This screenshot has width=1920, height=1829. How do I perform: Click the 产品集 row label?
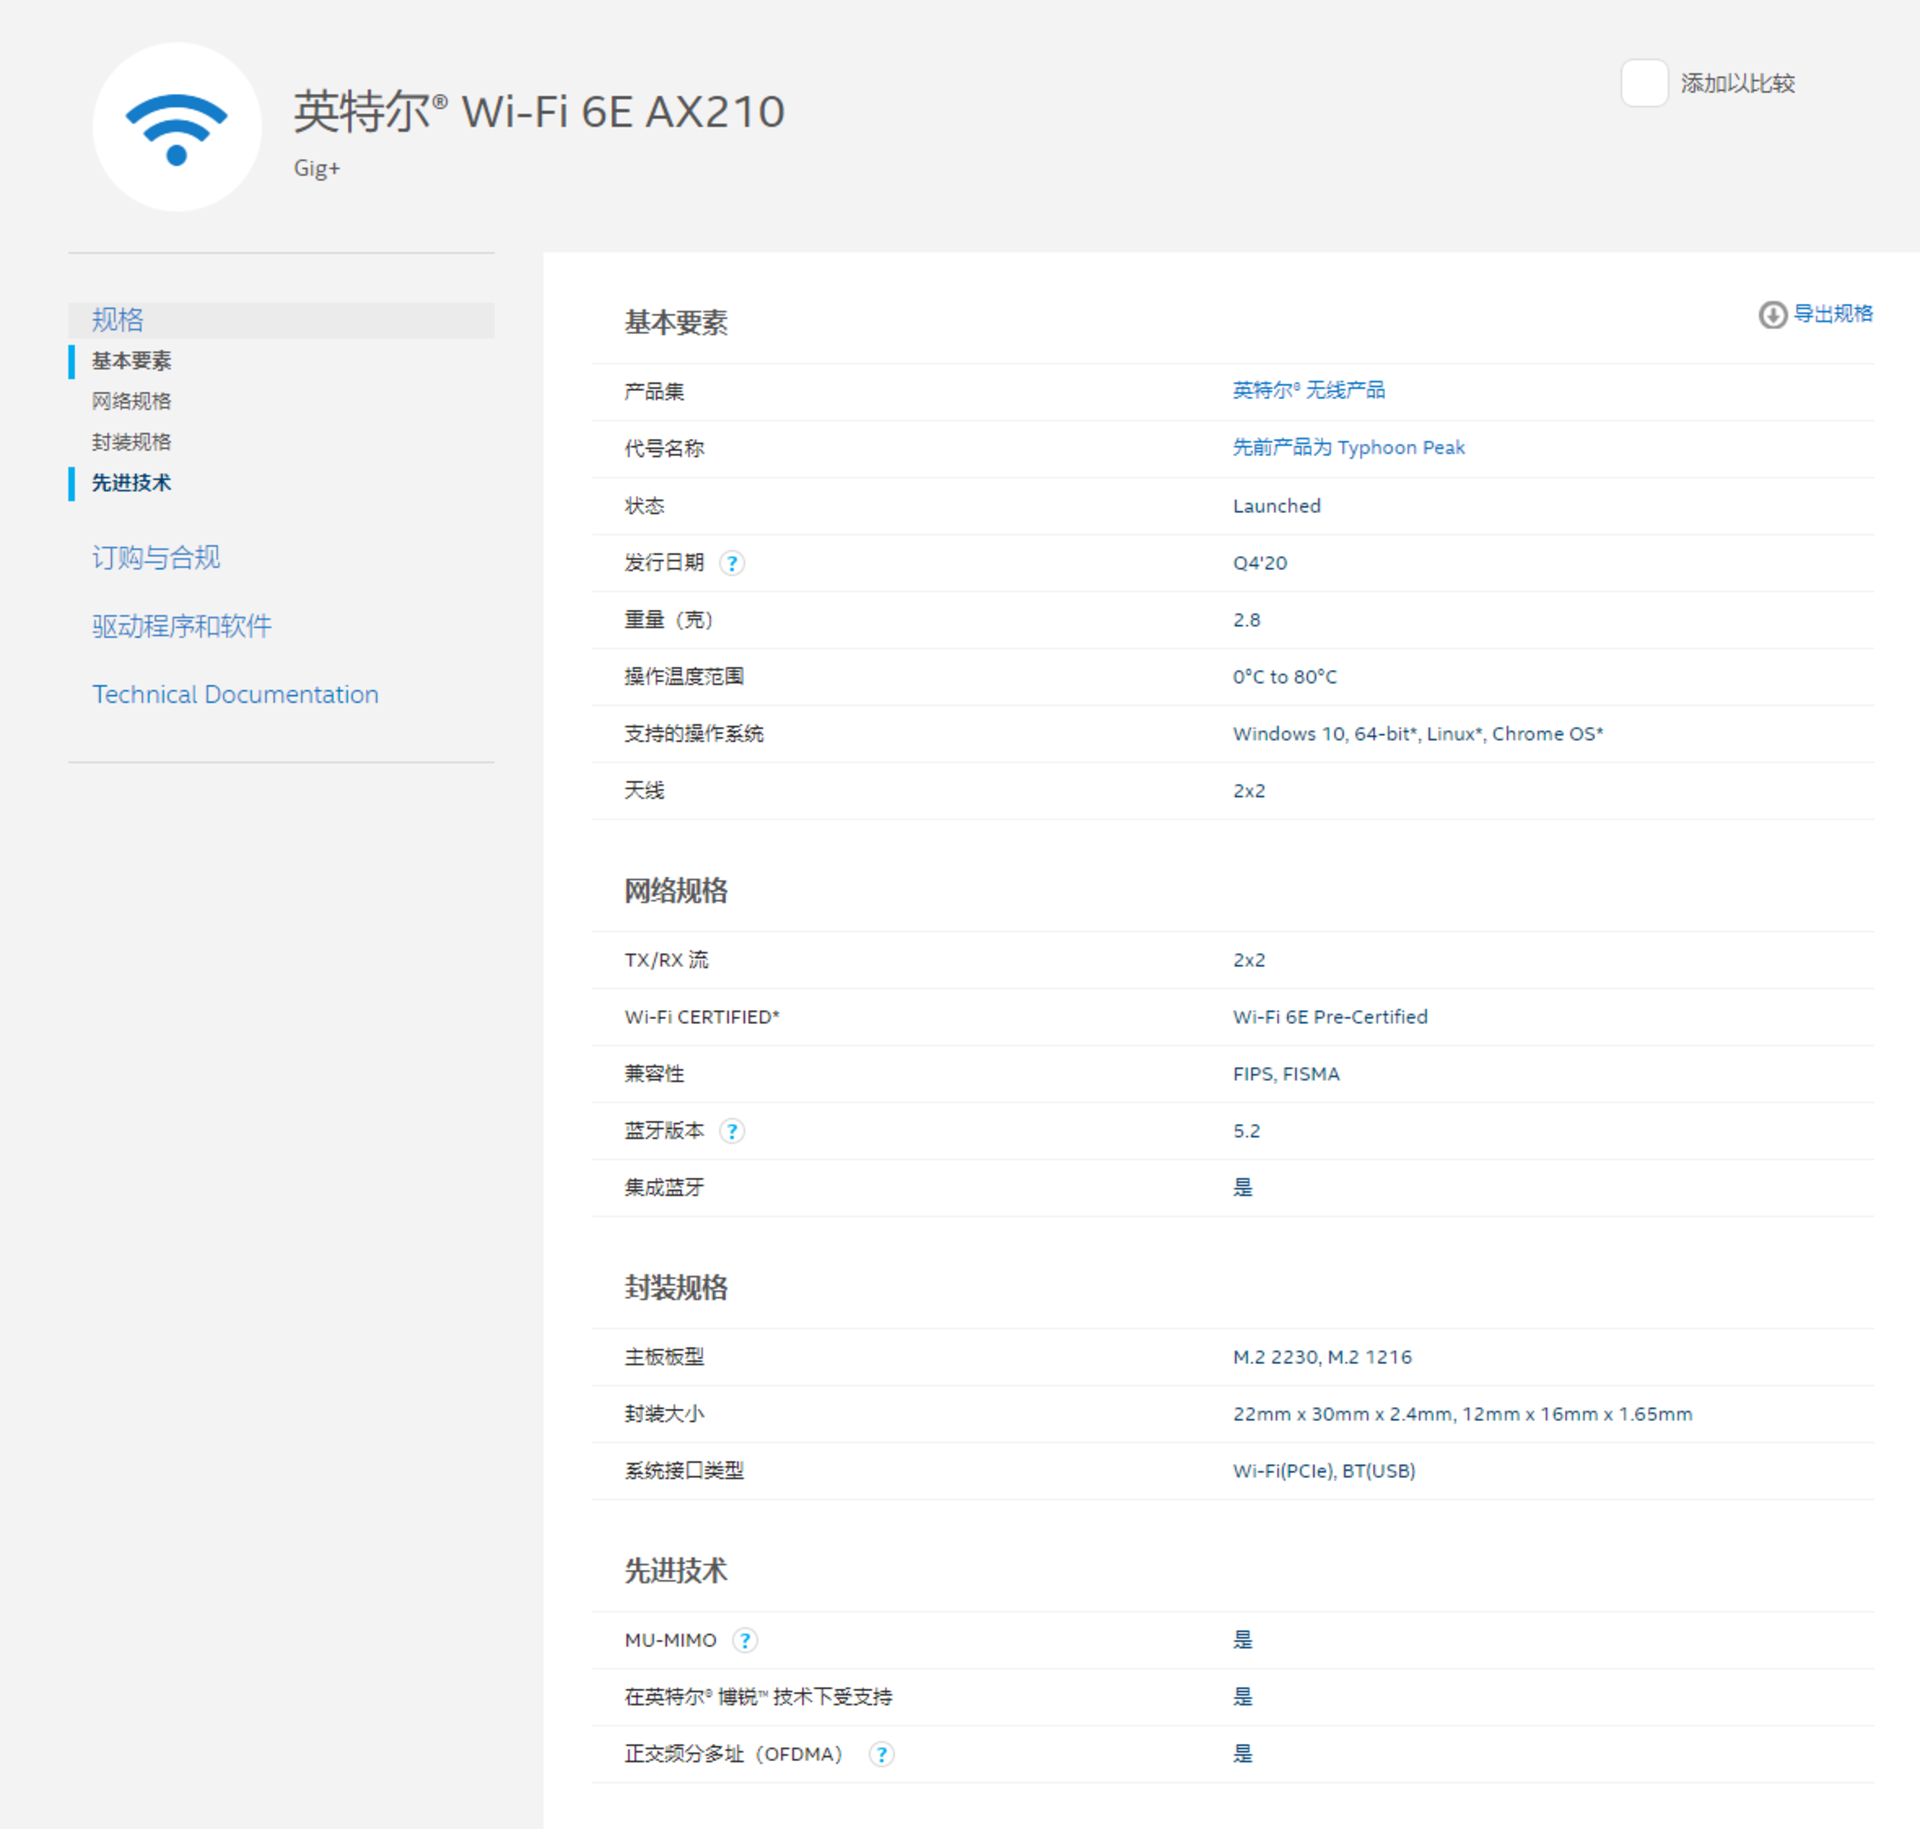pyautogui.click(x=654, y=392)
